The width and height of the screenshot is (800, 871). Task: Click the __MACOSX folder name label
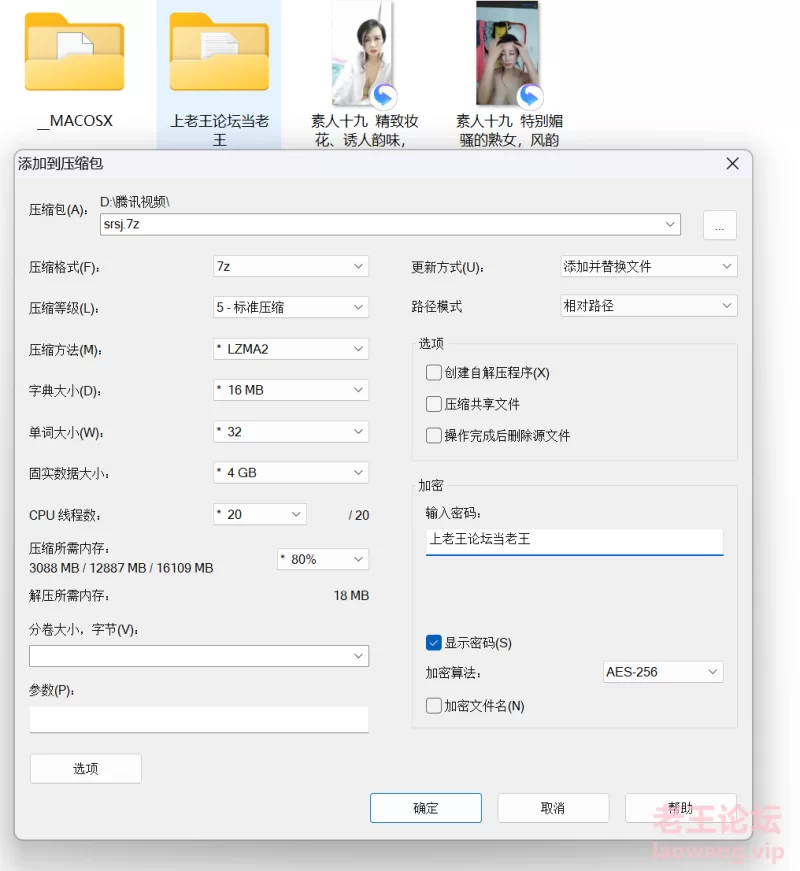75,121
